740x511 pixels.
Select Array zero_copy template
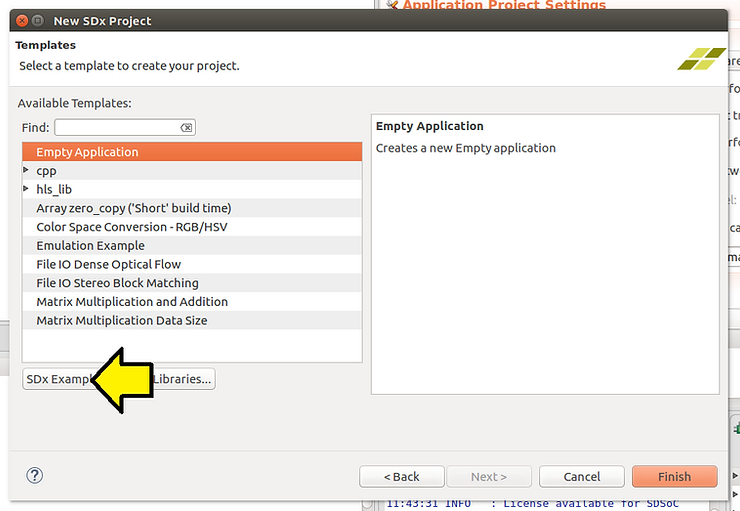pyautogui.click(x=133, y=208)
